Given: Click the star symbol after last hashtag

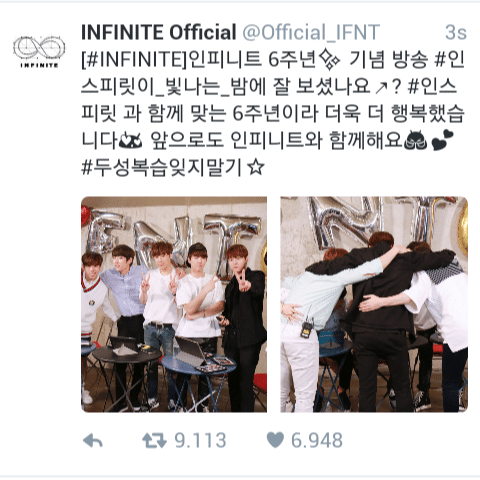Looking at the screenshot, I should coord(256,168).
